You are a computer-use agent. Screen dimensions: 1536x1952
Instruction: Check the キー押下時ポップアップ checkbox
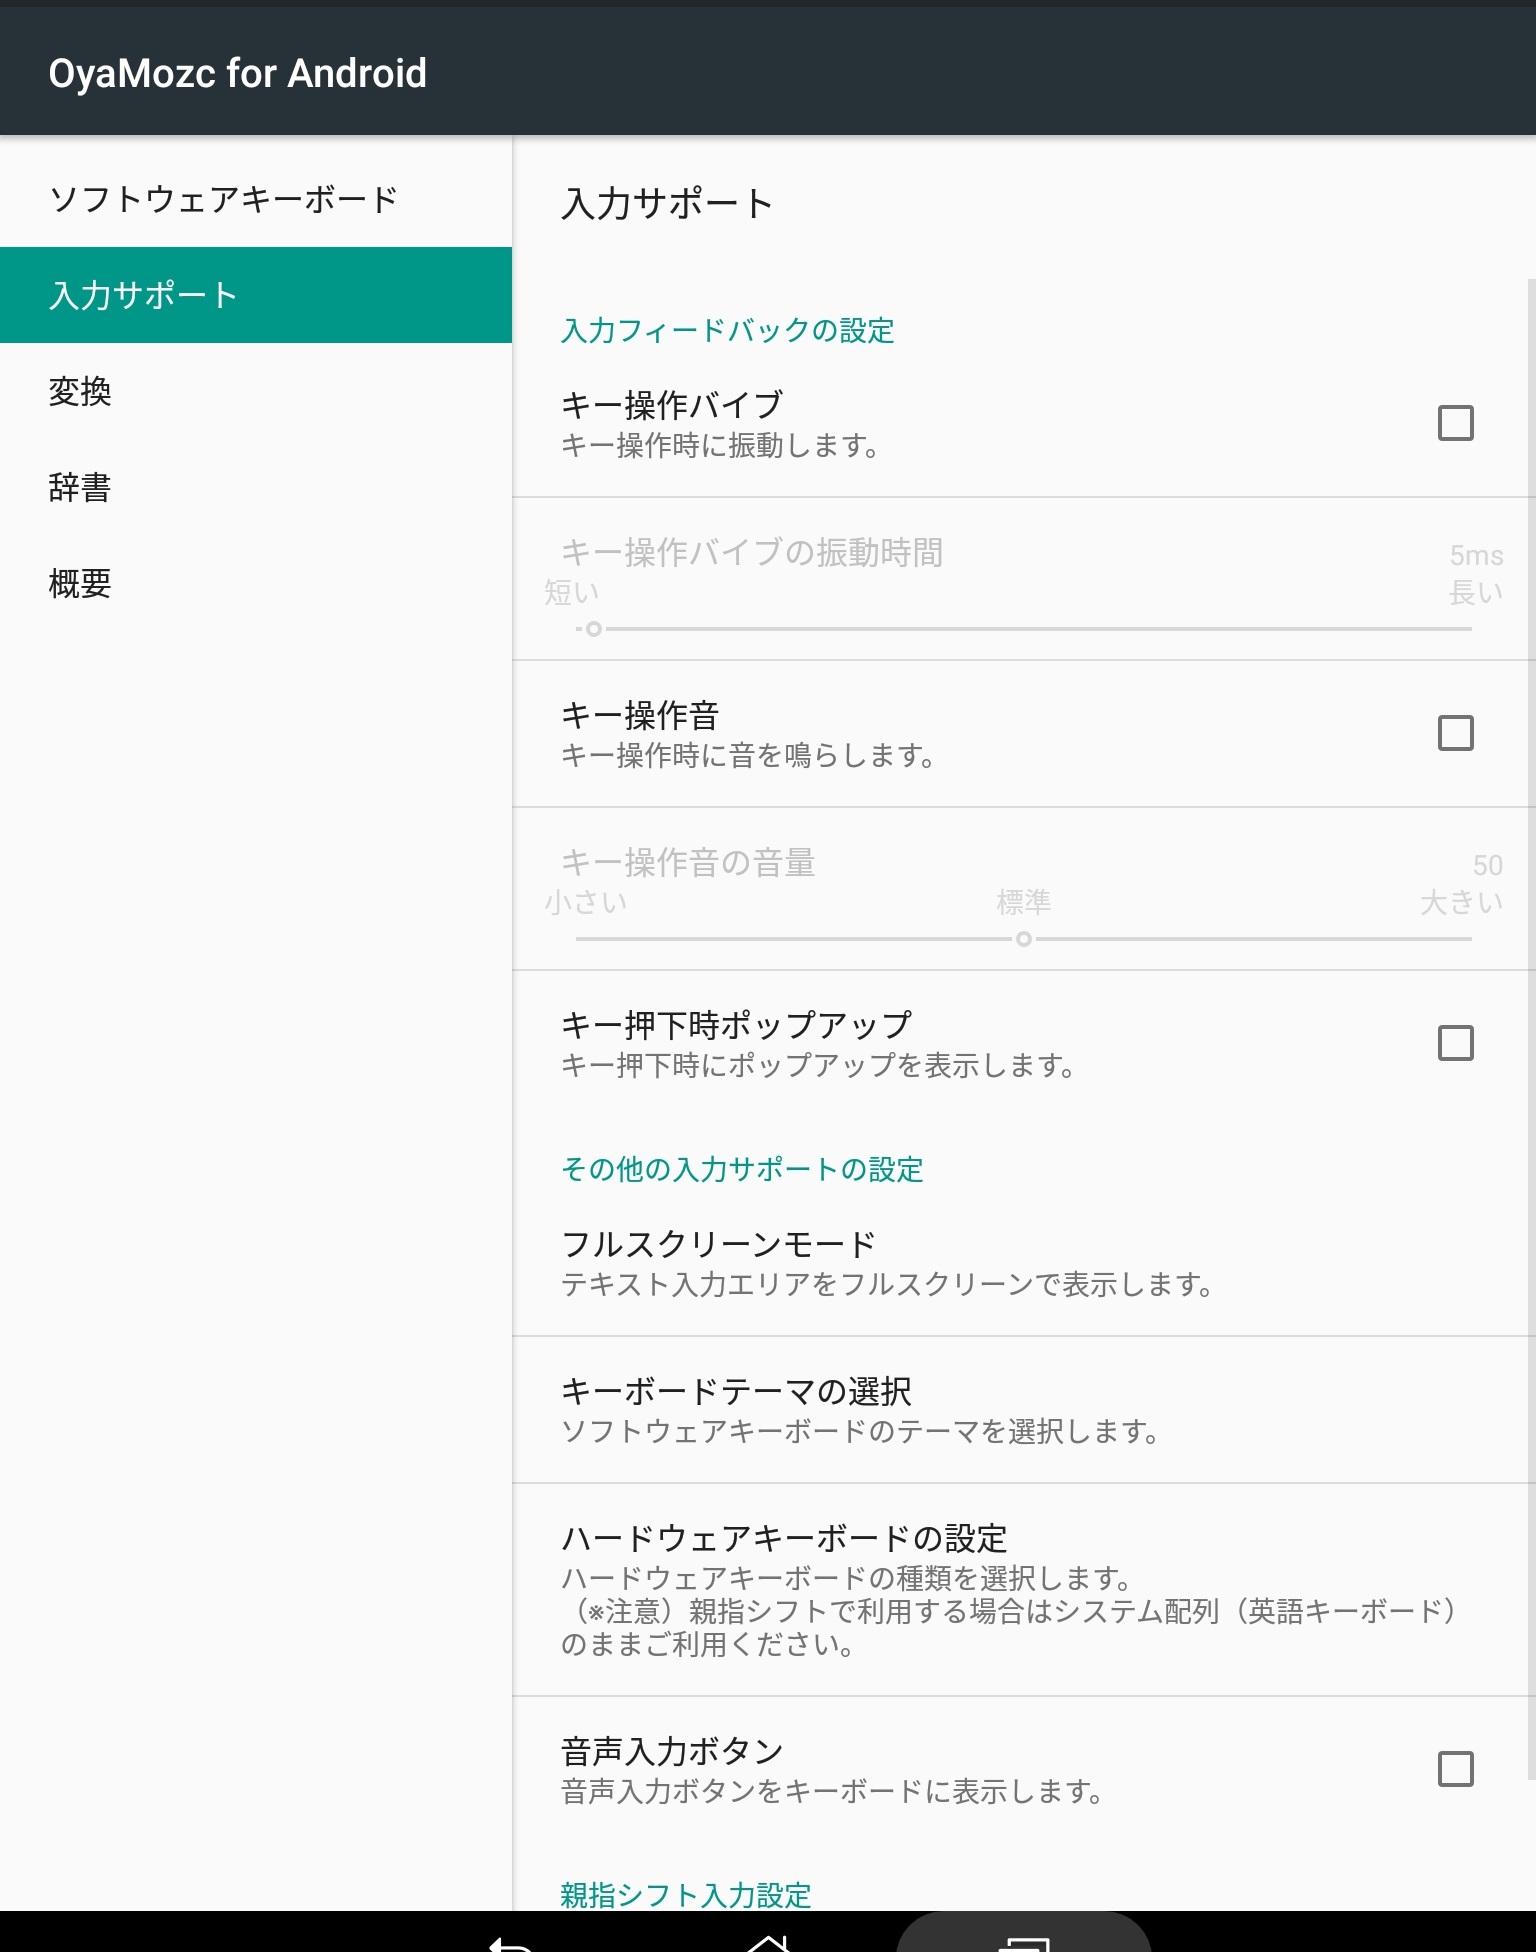(x=1455, y=1043)
